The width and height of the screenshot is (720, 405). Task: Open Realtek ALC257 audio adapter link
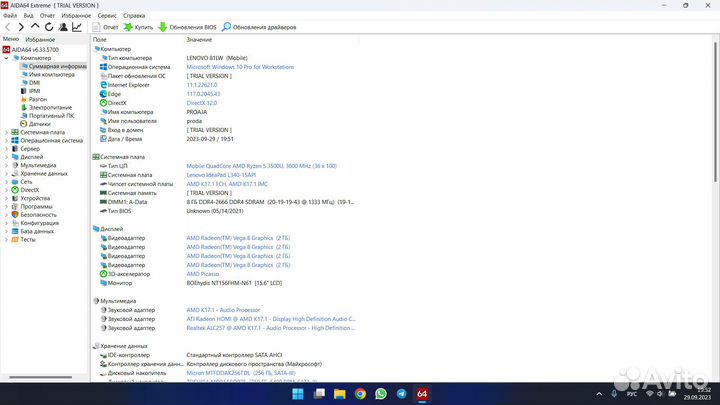click(270, 328)
